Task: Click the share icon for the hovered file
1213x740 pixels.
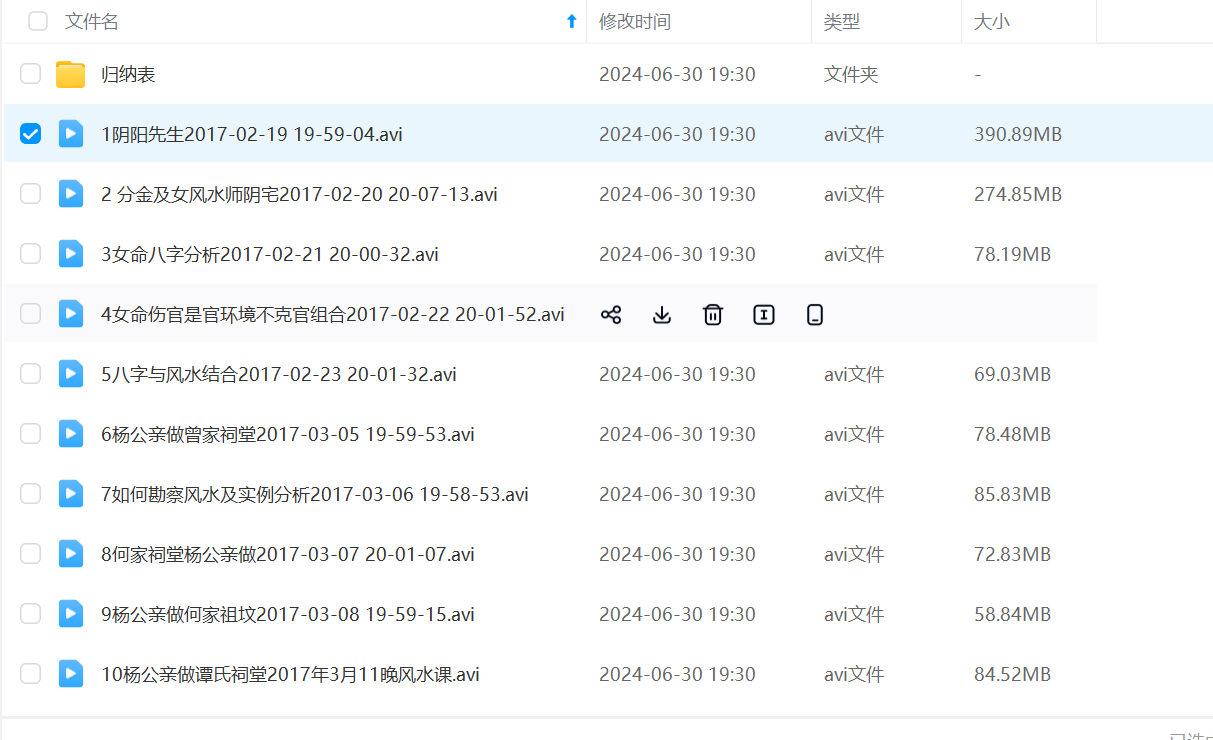Action: 611,315
